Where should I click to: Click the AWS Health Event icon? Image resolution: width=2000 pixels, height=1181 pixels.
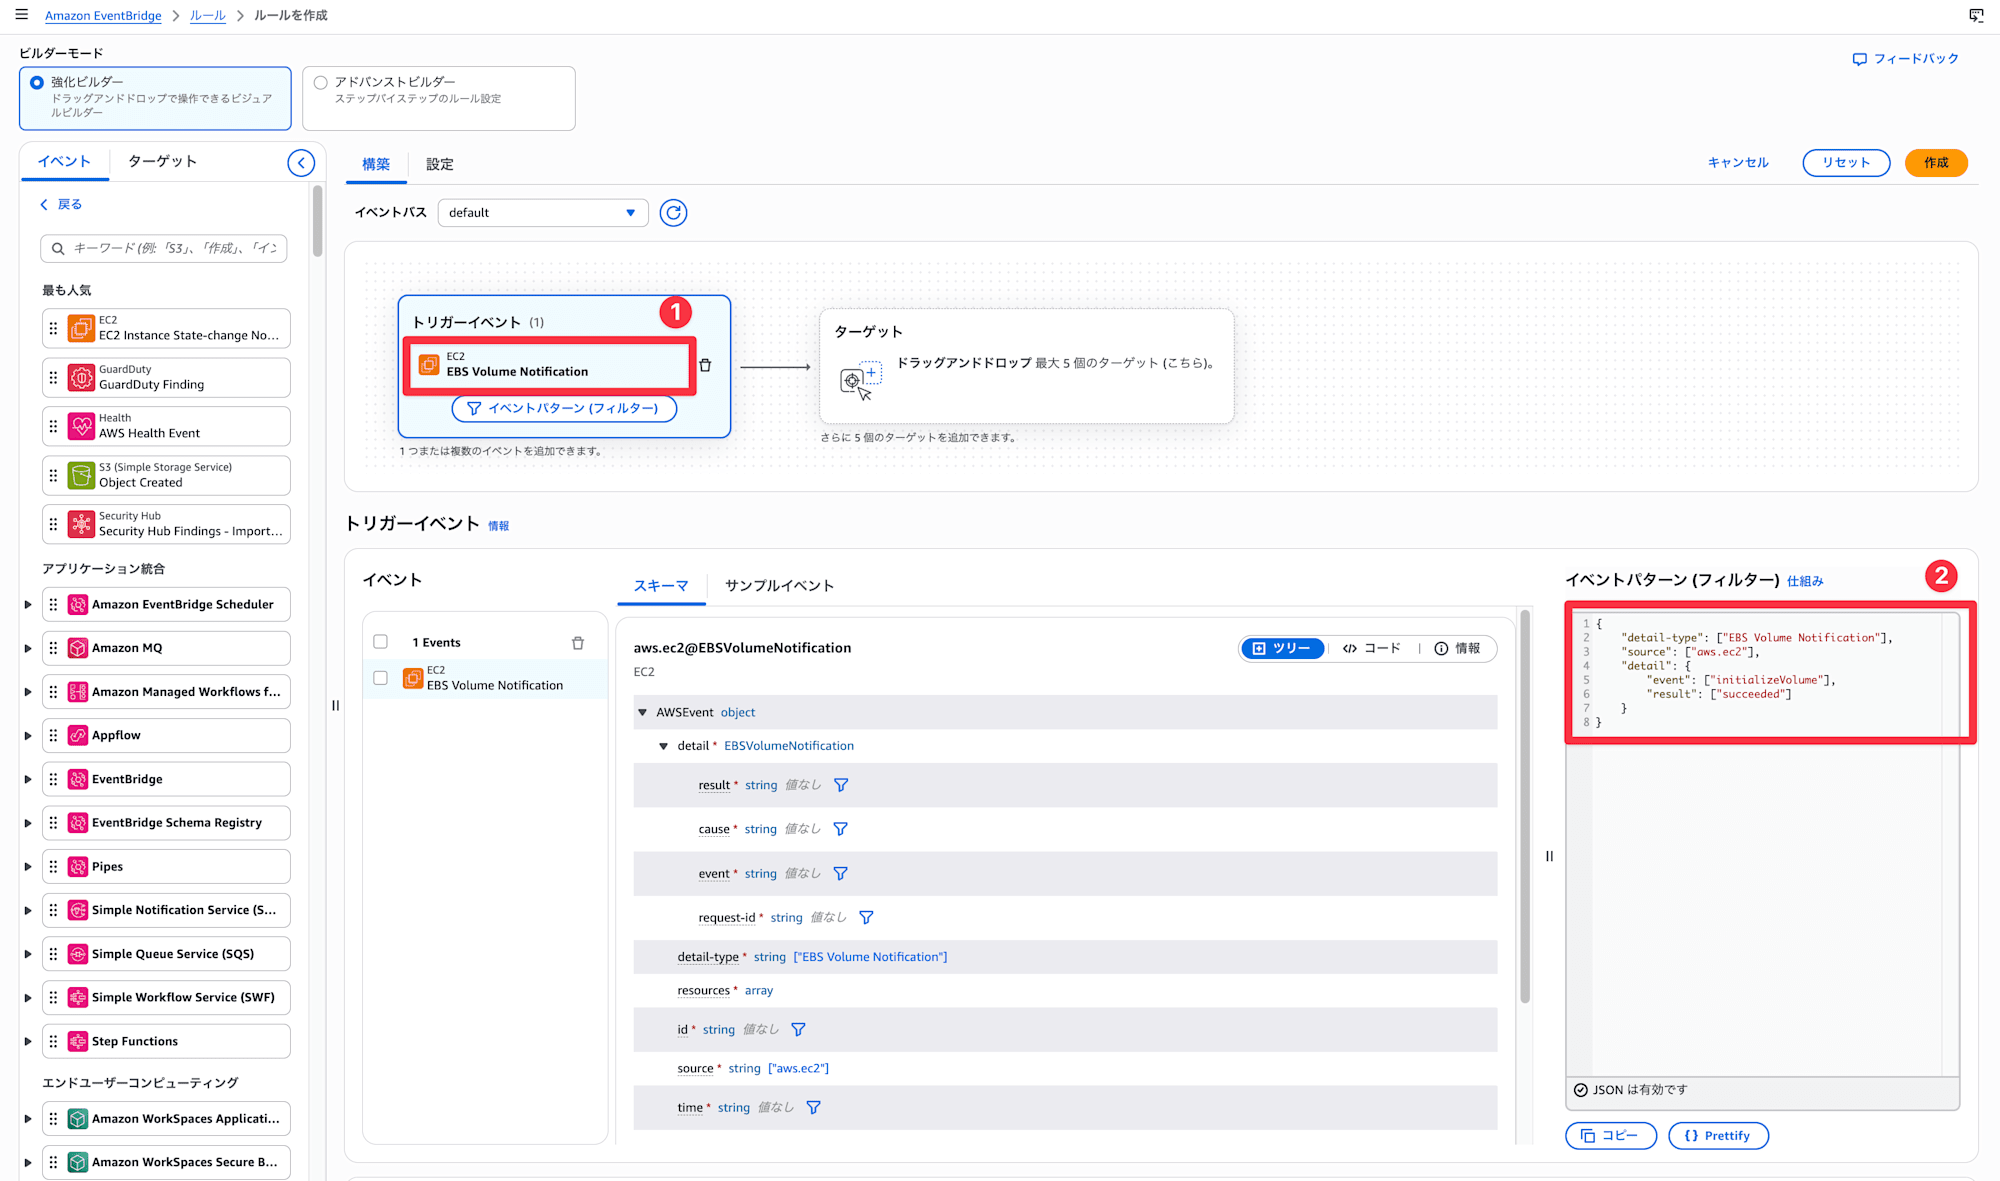[x=81, y=426]
